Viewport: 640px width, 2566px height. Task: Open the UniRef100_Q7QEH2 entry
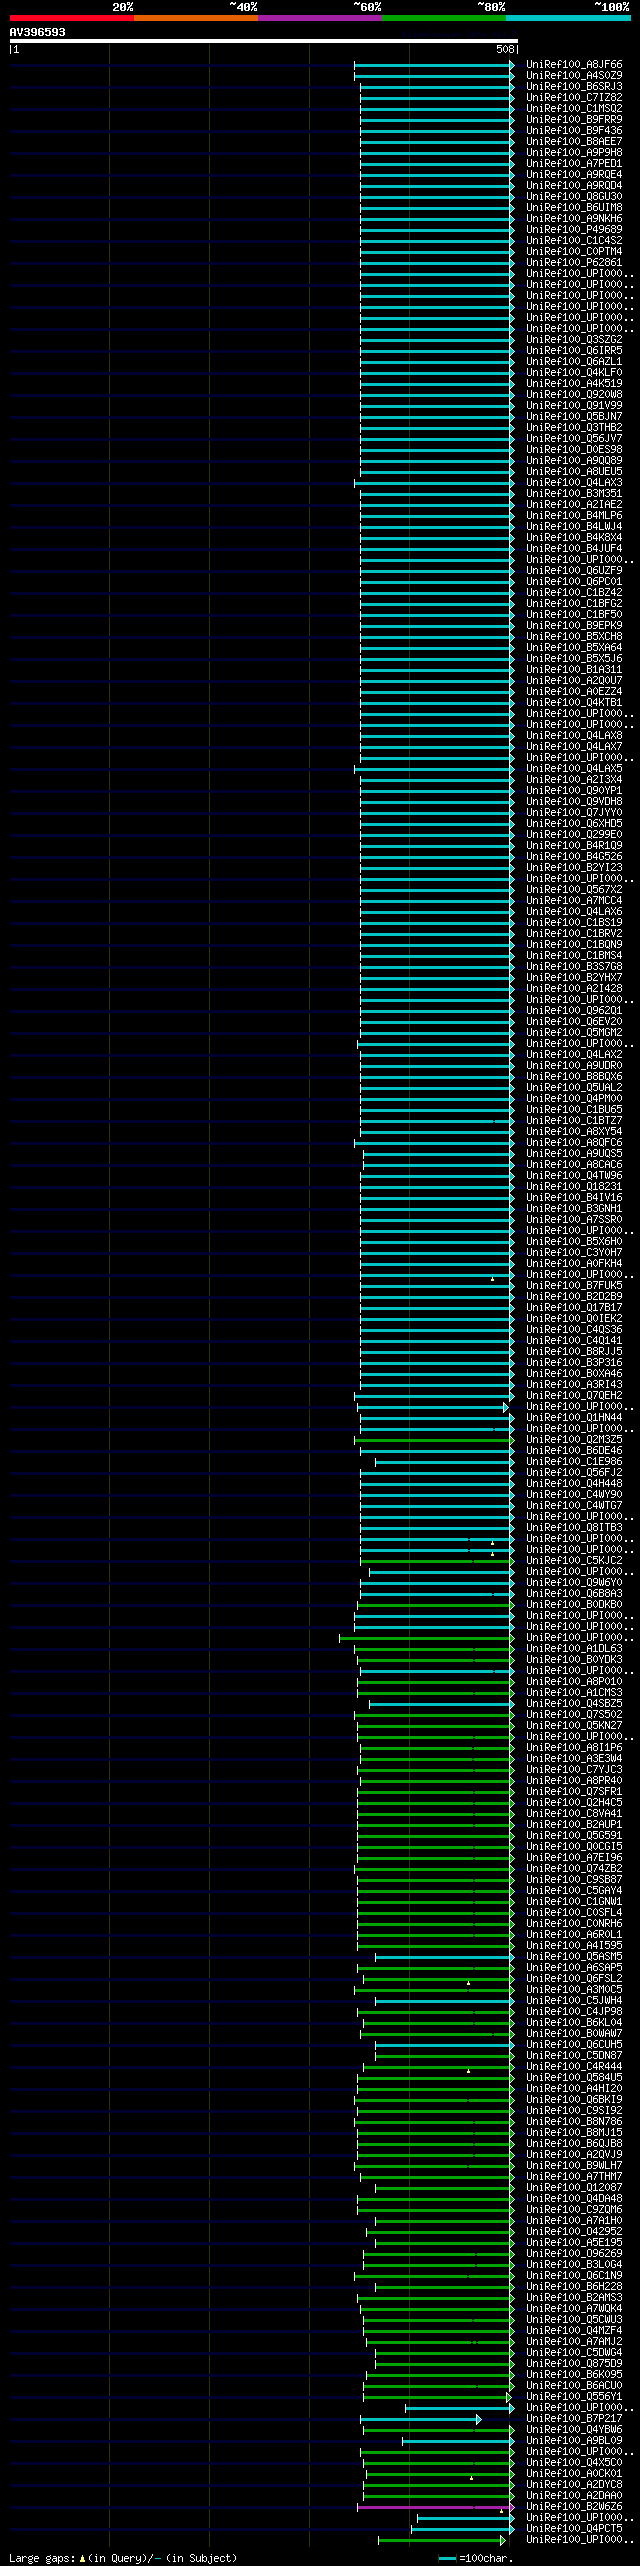tap(574, 1396)
